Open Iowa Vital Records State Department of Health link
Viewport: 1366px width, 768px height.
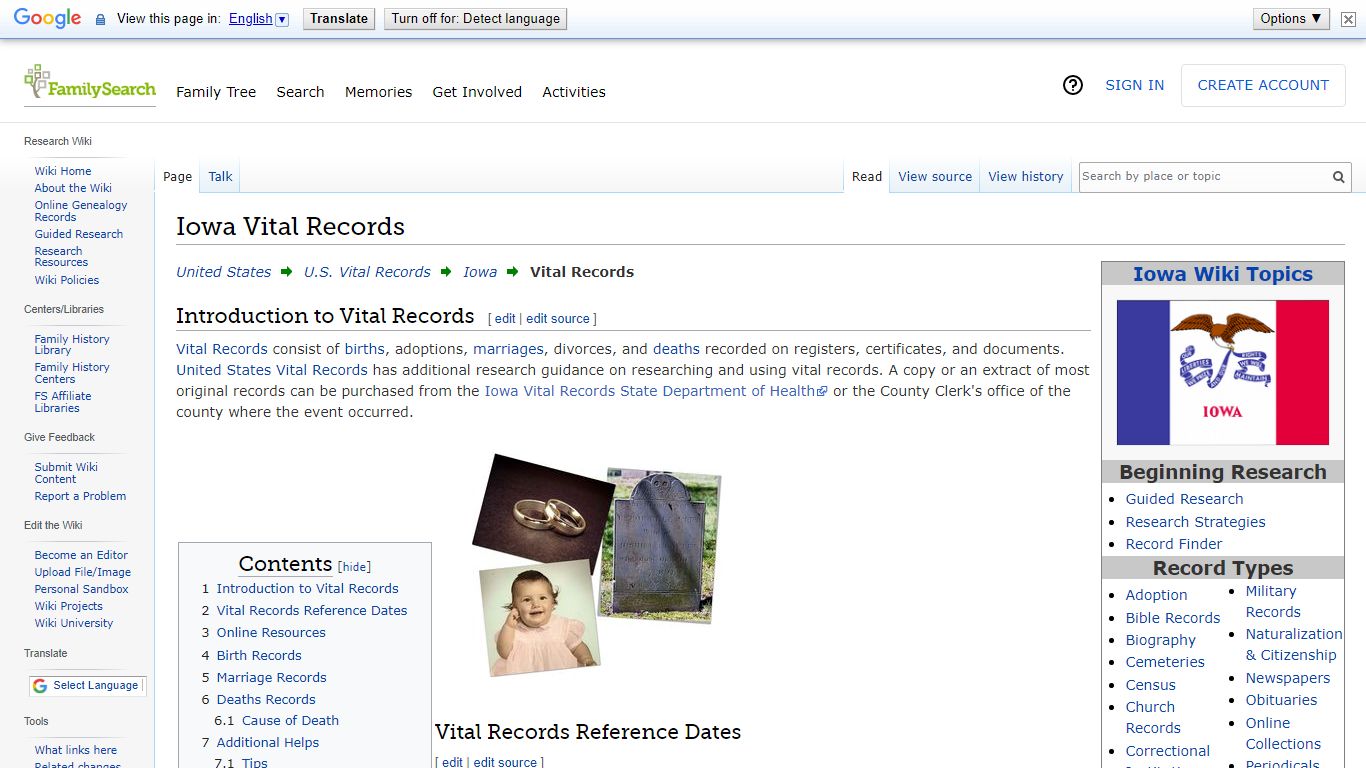tap(656, 391)
